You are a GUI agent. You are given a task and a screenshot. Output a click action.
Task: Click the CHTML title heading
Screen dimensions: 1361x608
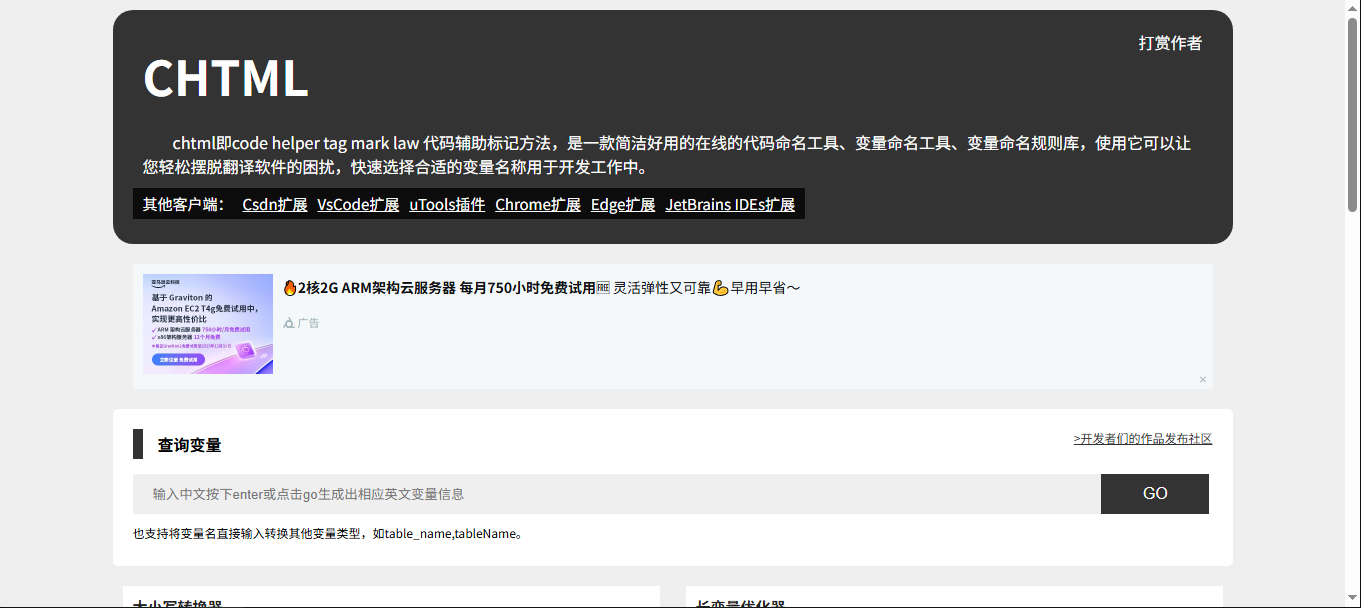[226, 78]
